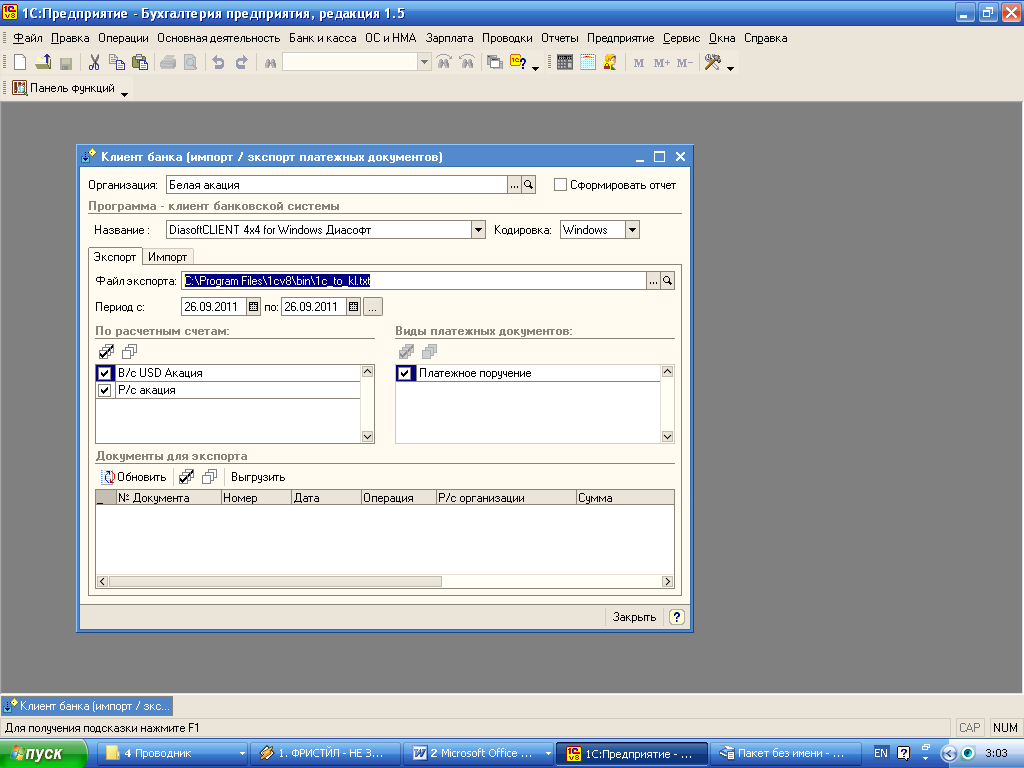Screen dimensions: 1024x768
Task: Toggle the Р/с акация checkbox
Action: click(x=104, y=390)
